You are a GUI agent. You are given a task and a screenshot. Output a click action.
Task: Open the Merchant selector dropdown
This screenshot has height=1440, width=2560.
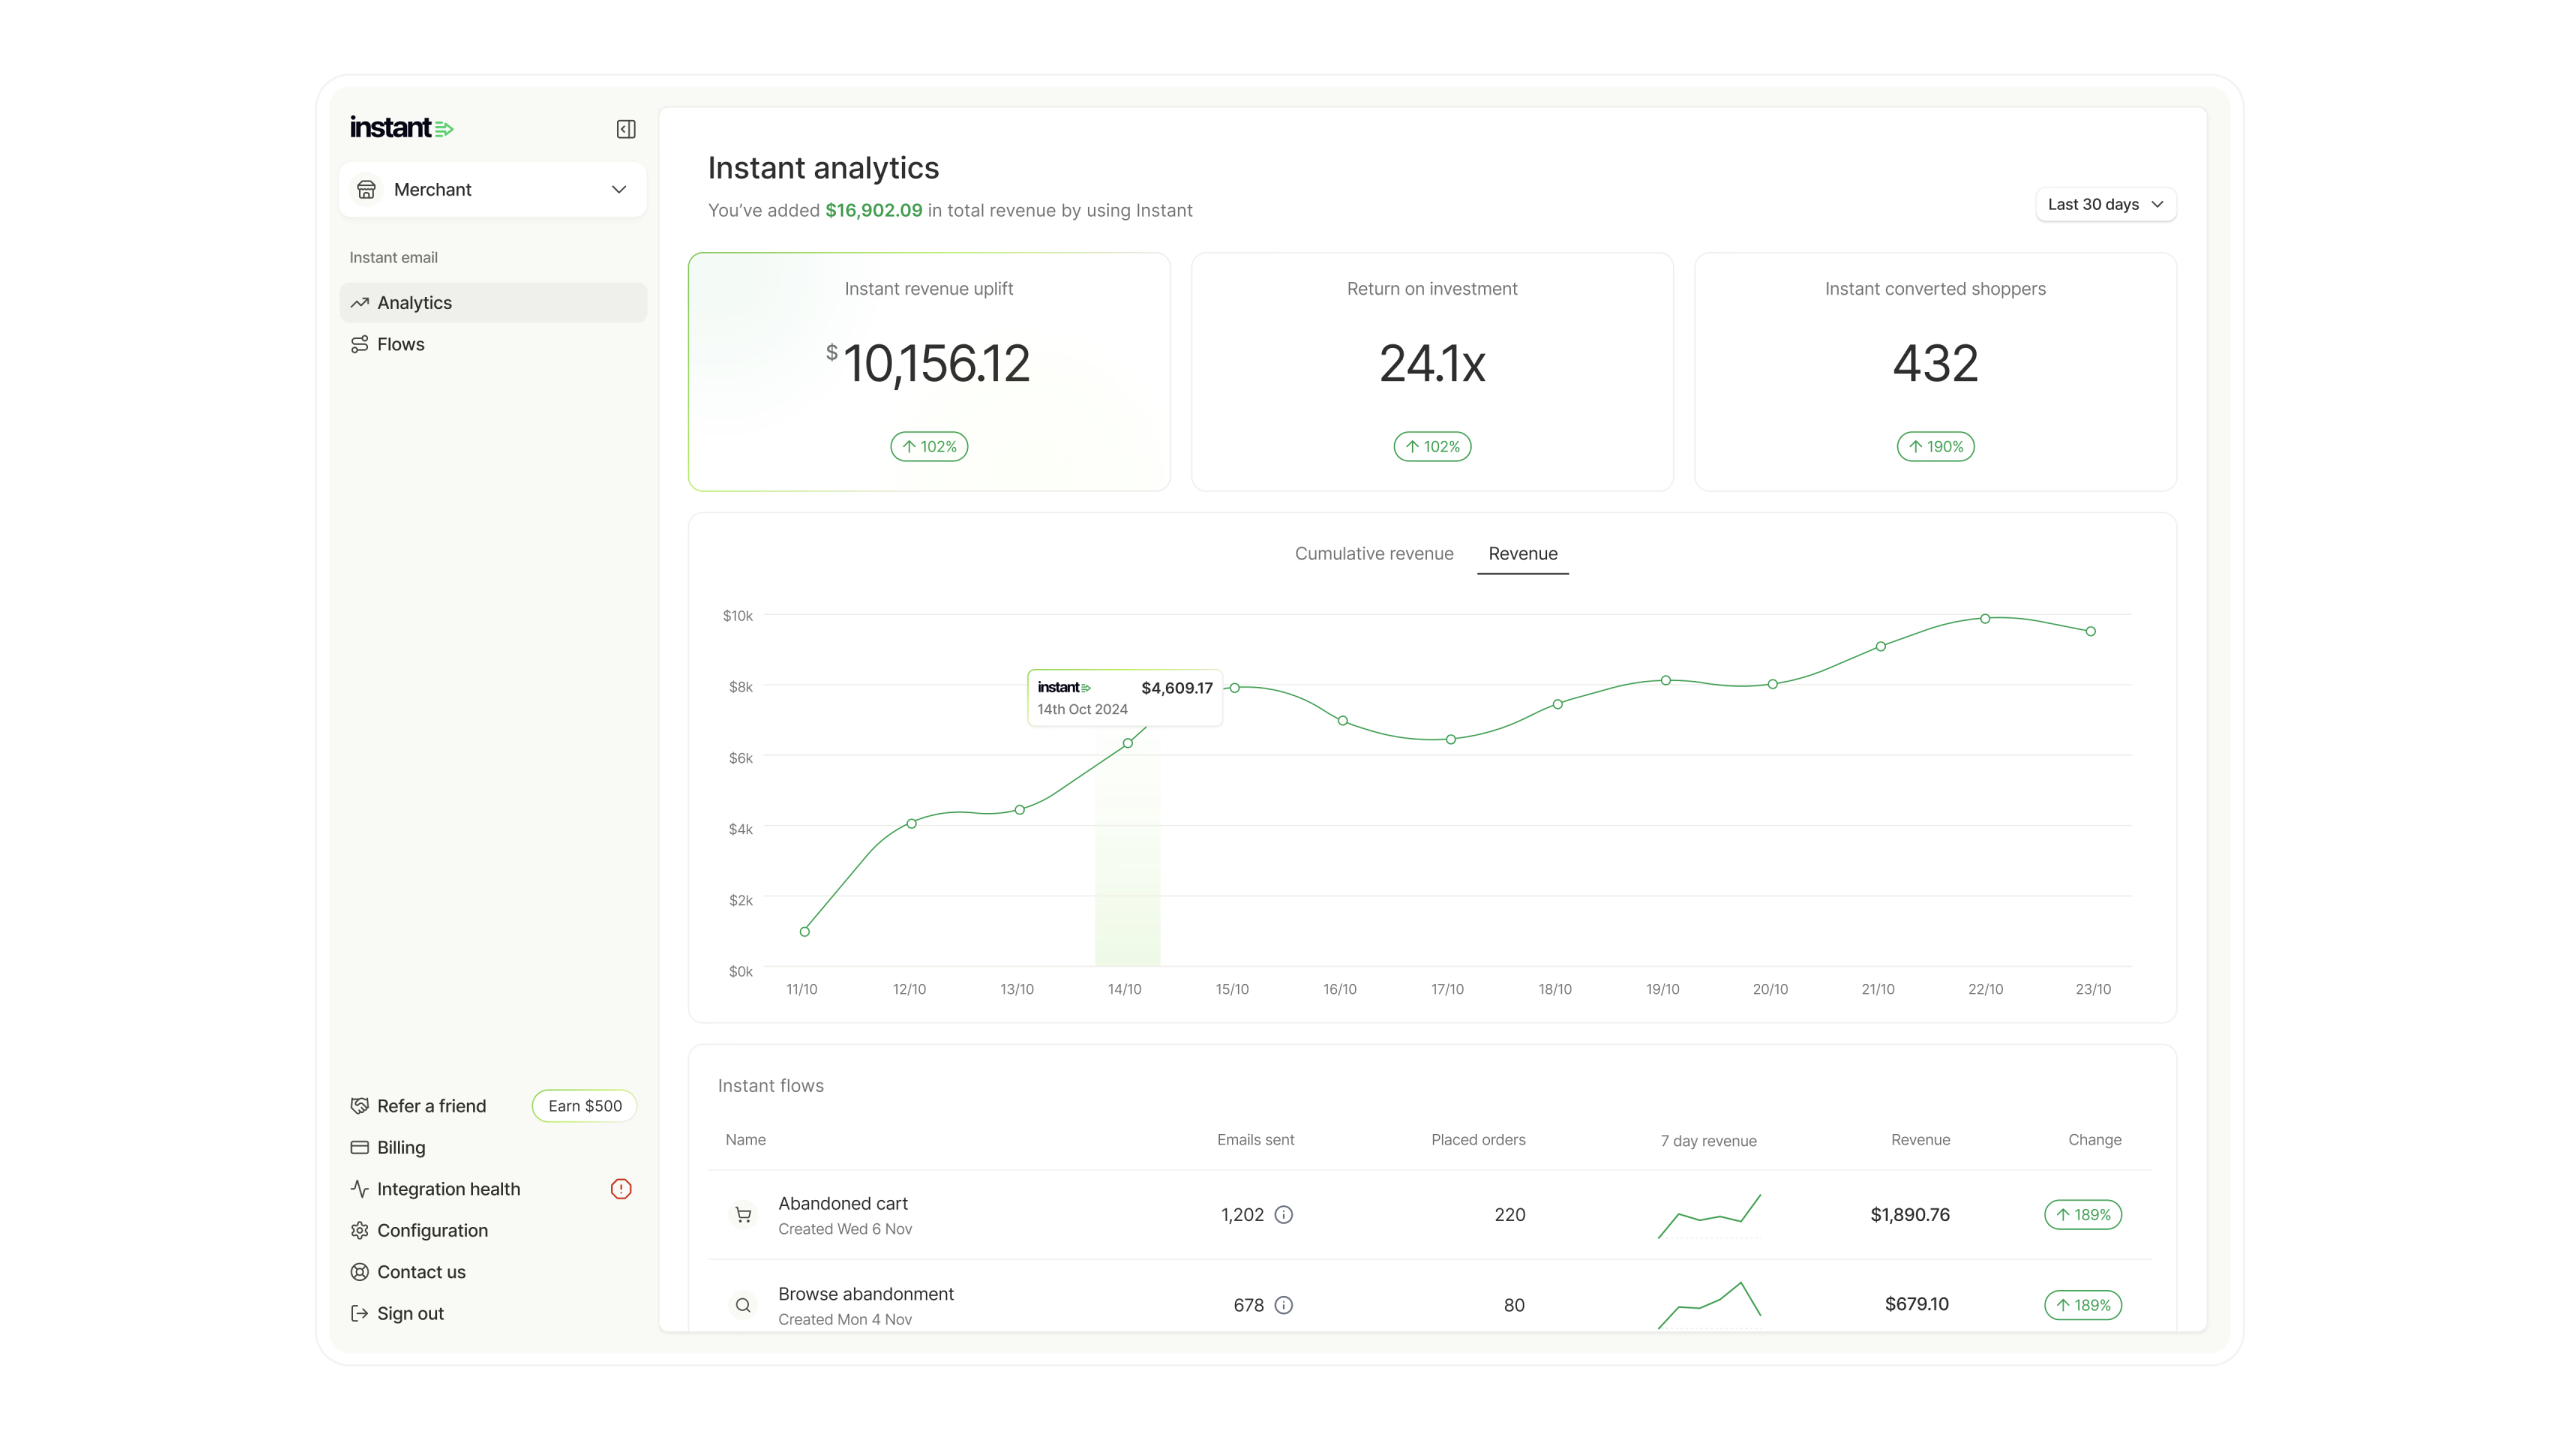(493, 190)
